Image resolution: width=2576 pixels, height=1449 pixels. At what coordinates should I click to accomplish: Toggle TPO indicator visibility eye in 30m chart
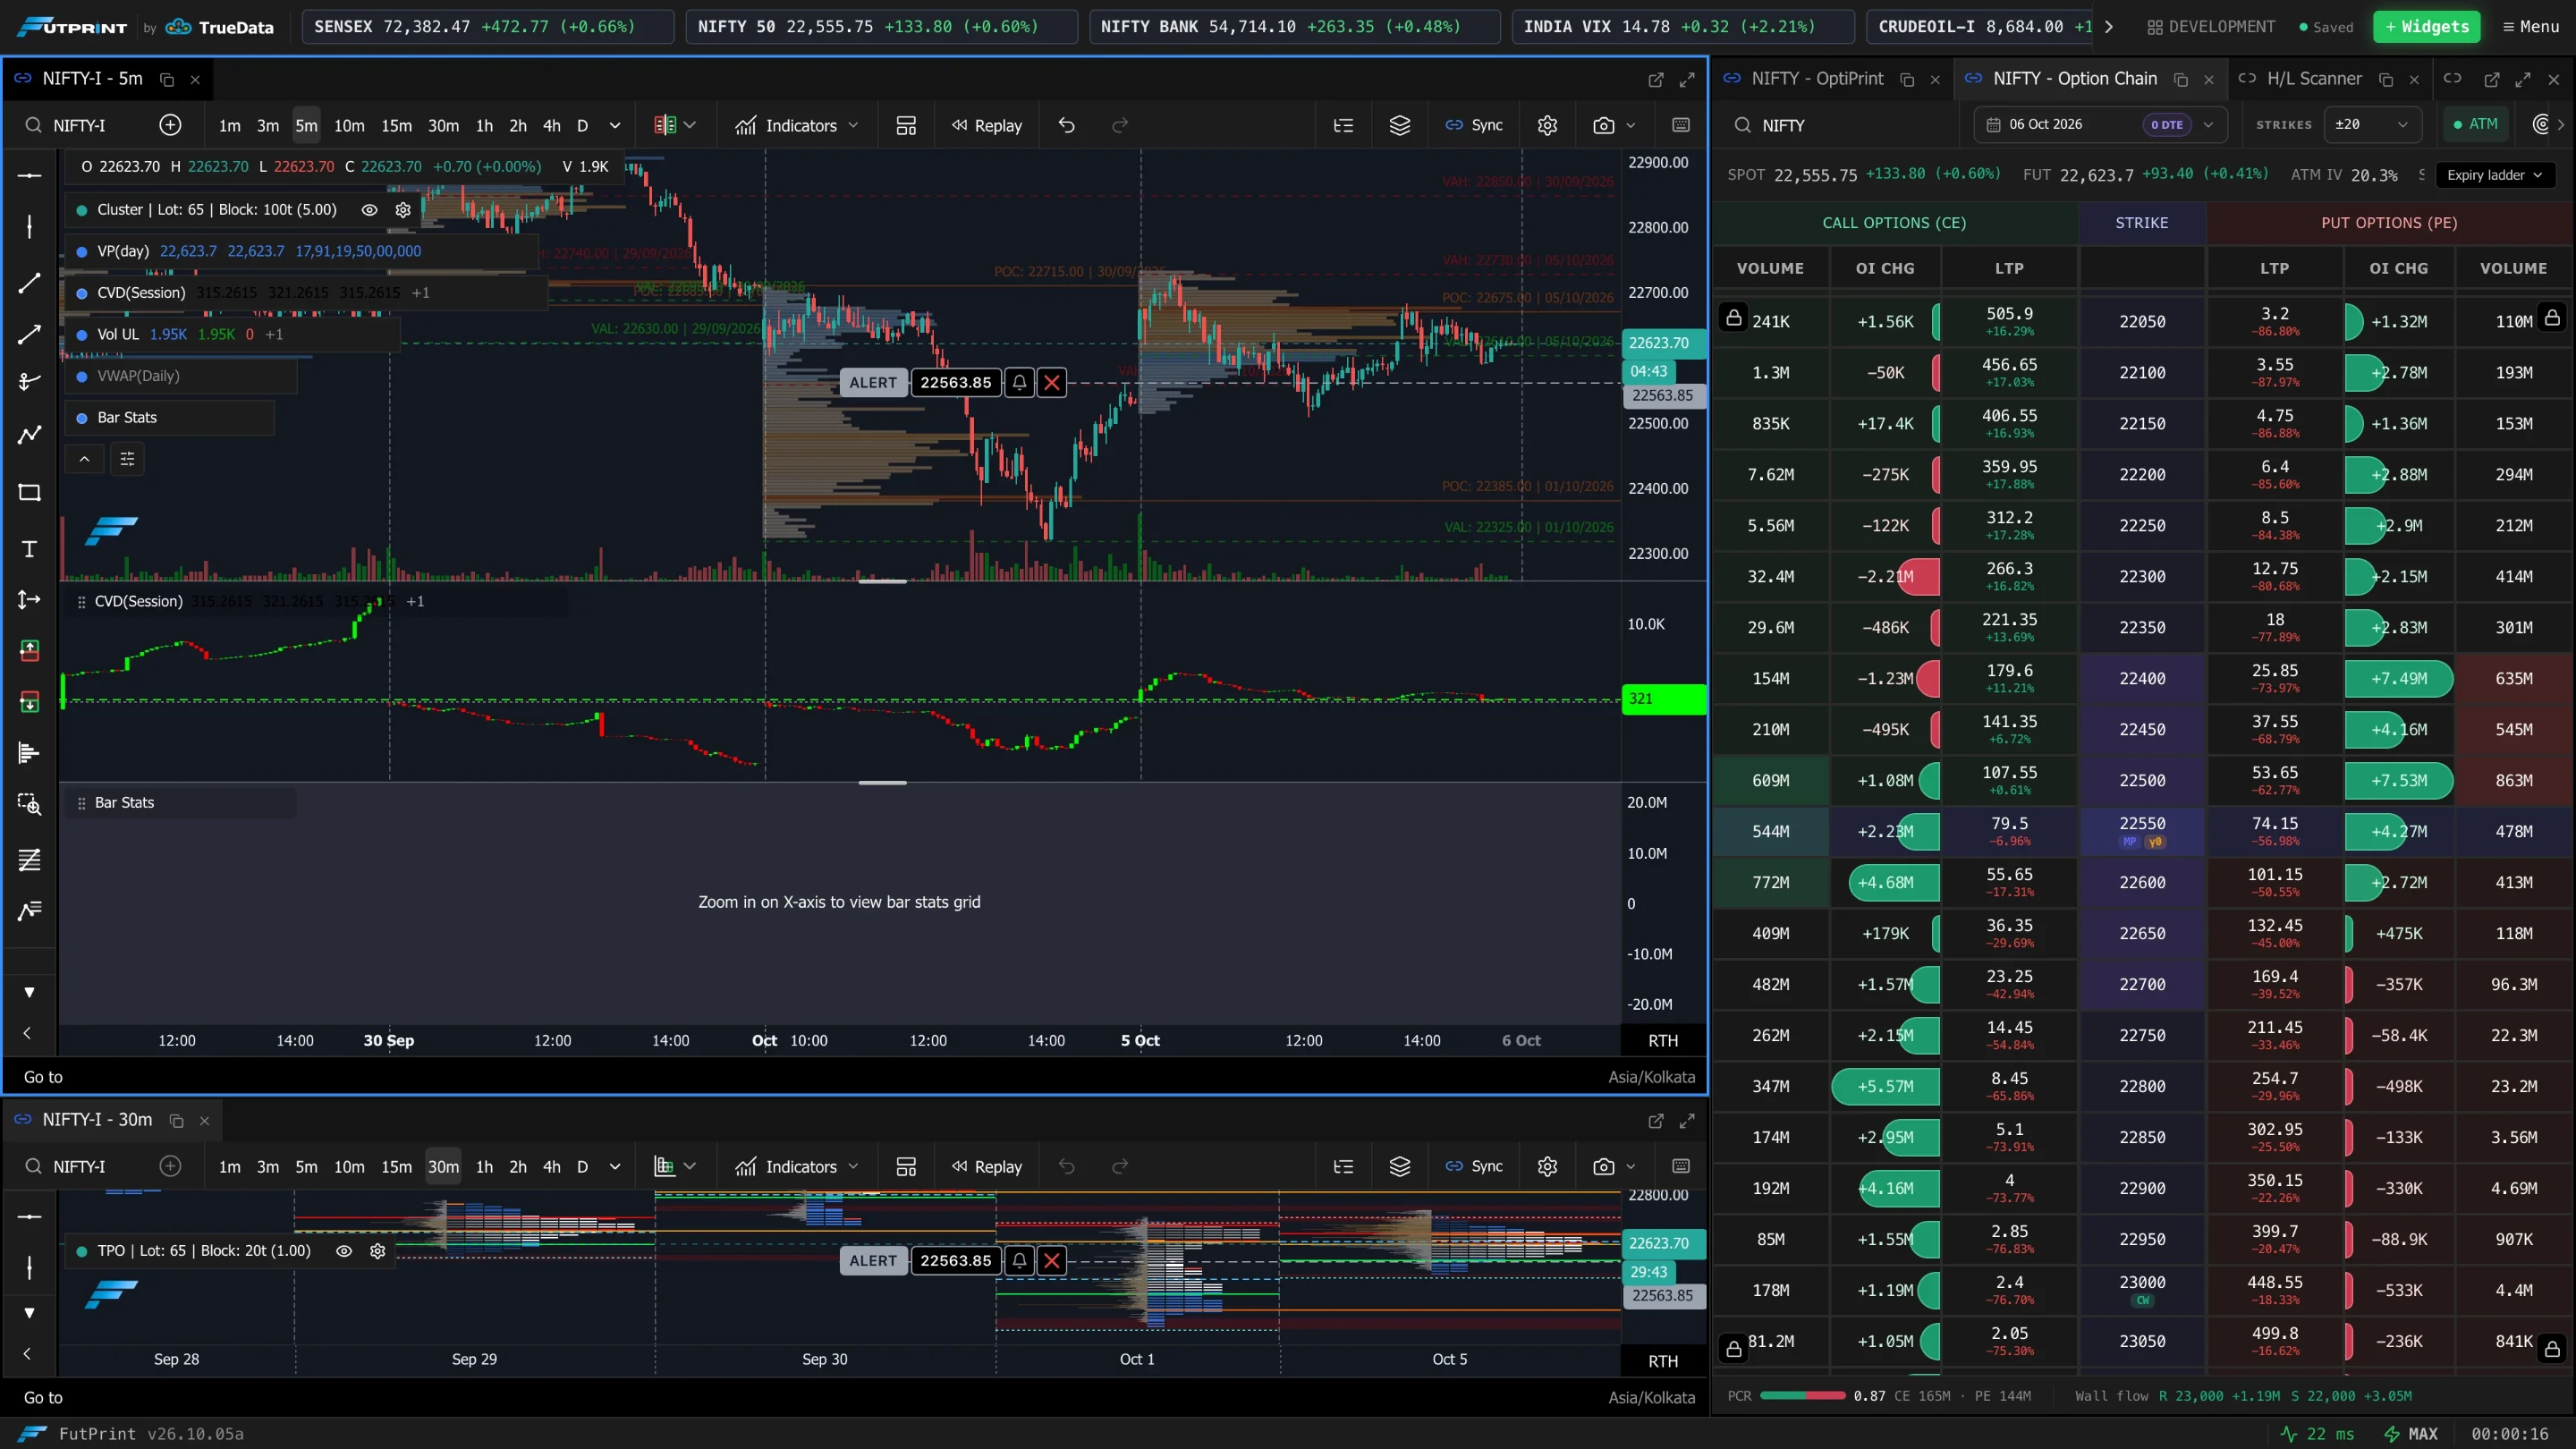344,1251
